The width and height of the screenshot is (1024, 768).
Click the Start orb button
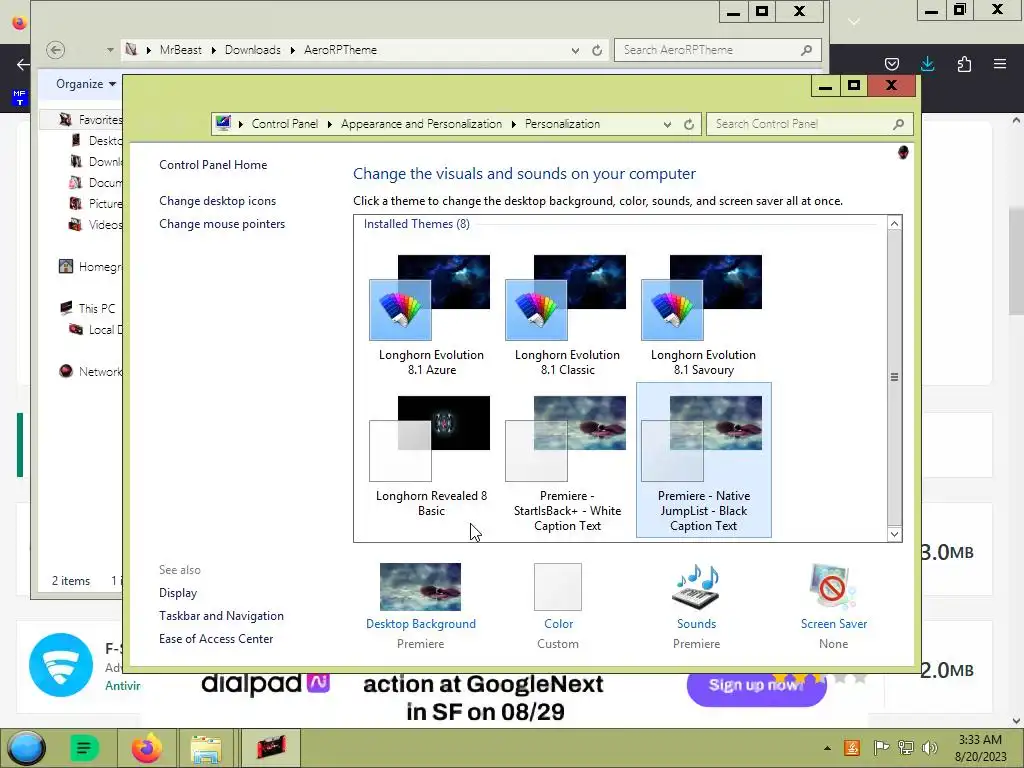point(27,748)
